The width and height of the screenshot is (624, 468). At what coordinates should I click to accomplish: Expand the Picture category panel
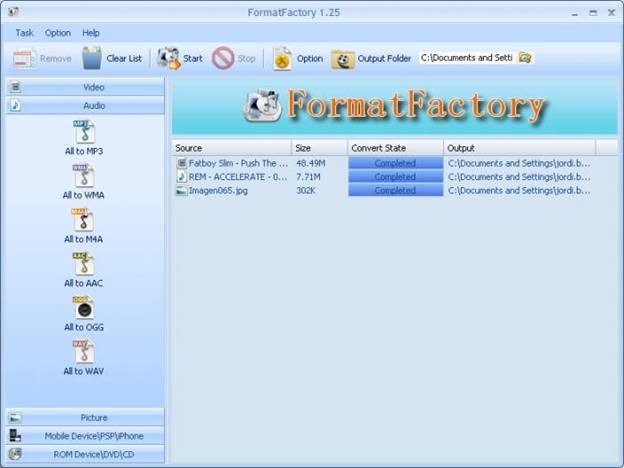click(x=85, y=417)
